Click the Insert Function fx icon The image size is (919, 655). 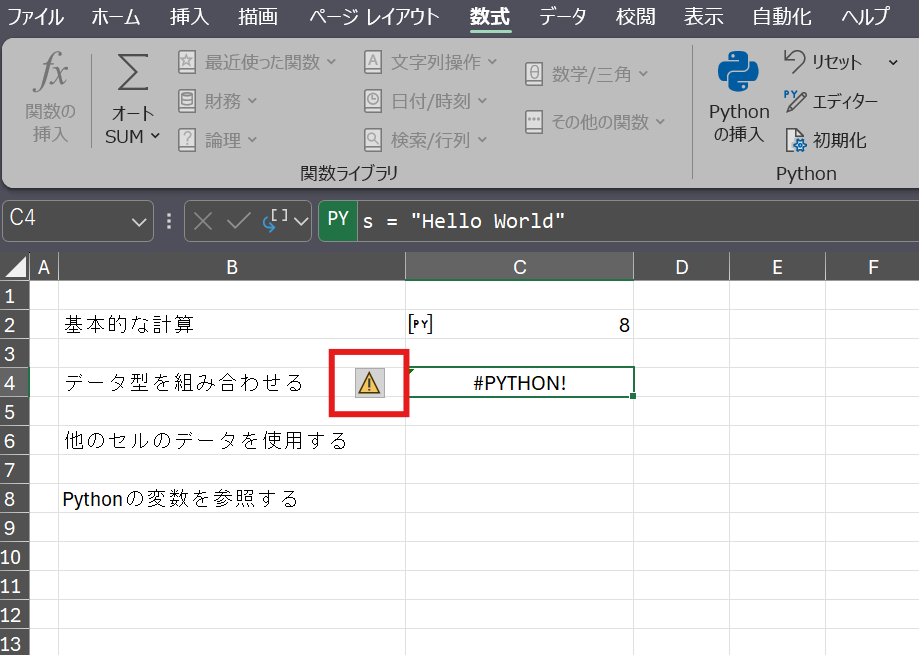50,75
